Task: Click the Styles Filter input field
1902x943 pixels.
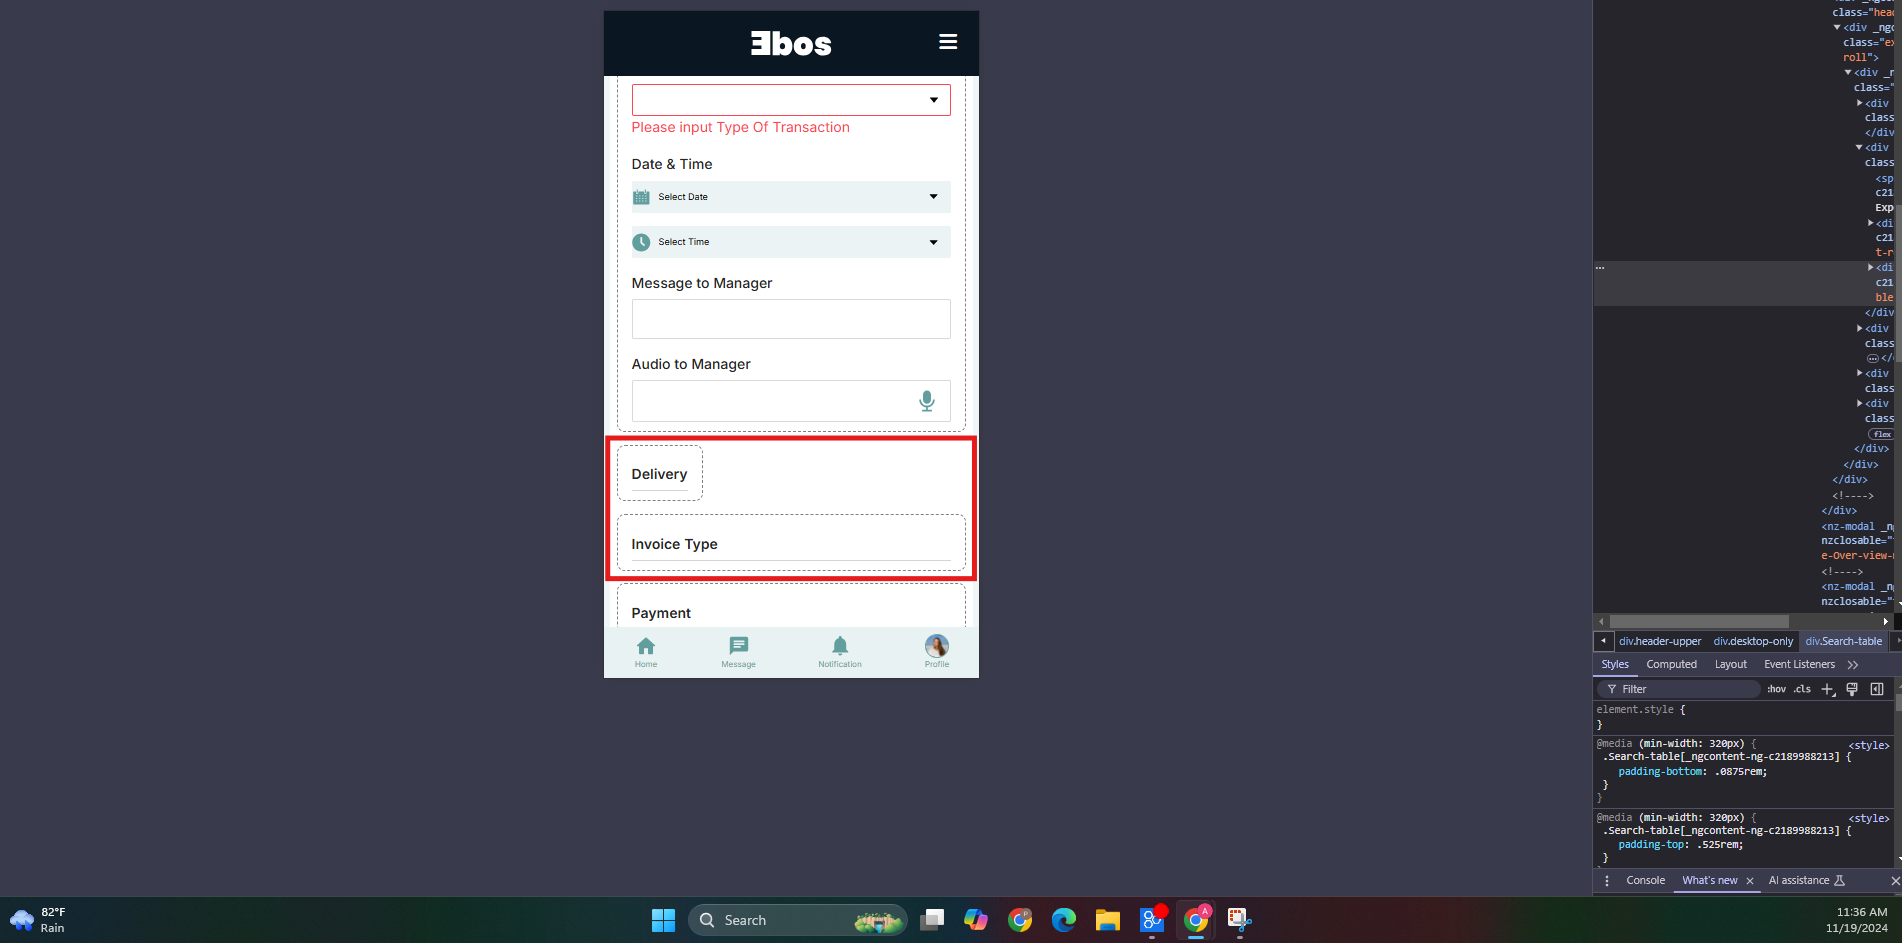Action: [1680, 689]
